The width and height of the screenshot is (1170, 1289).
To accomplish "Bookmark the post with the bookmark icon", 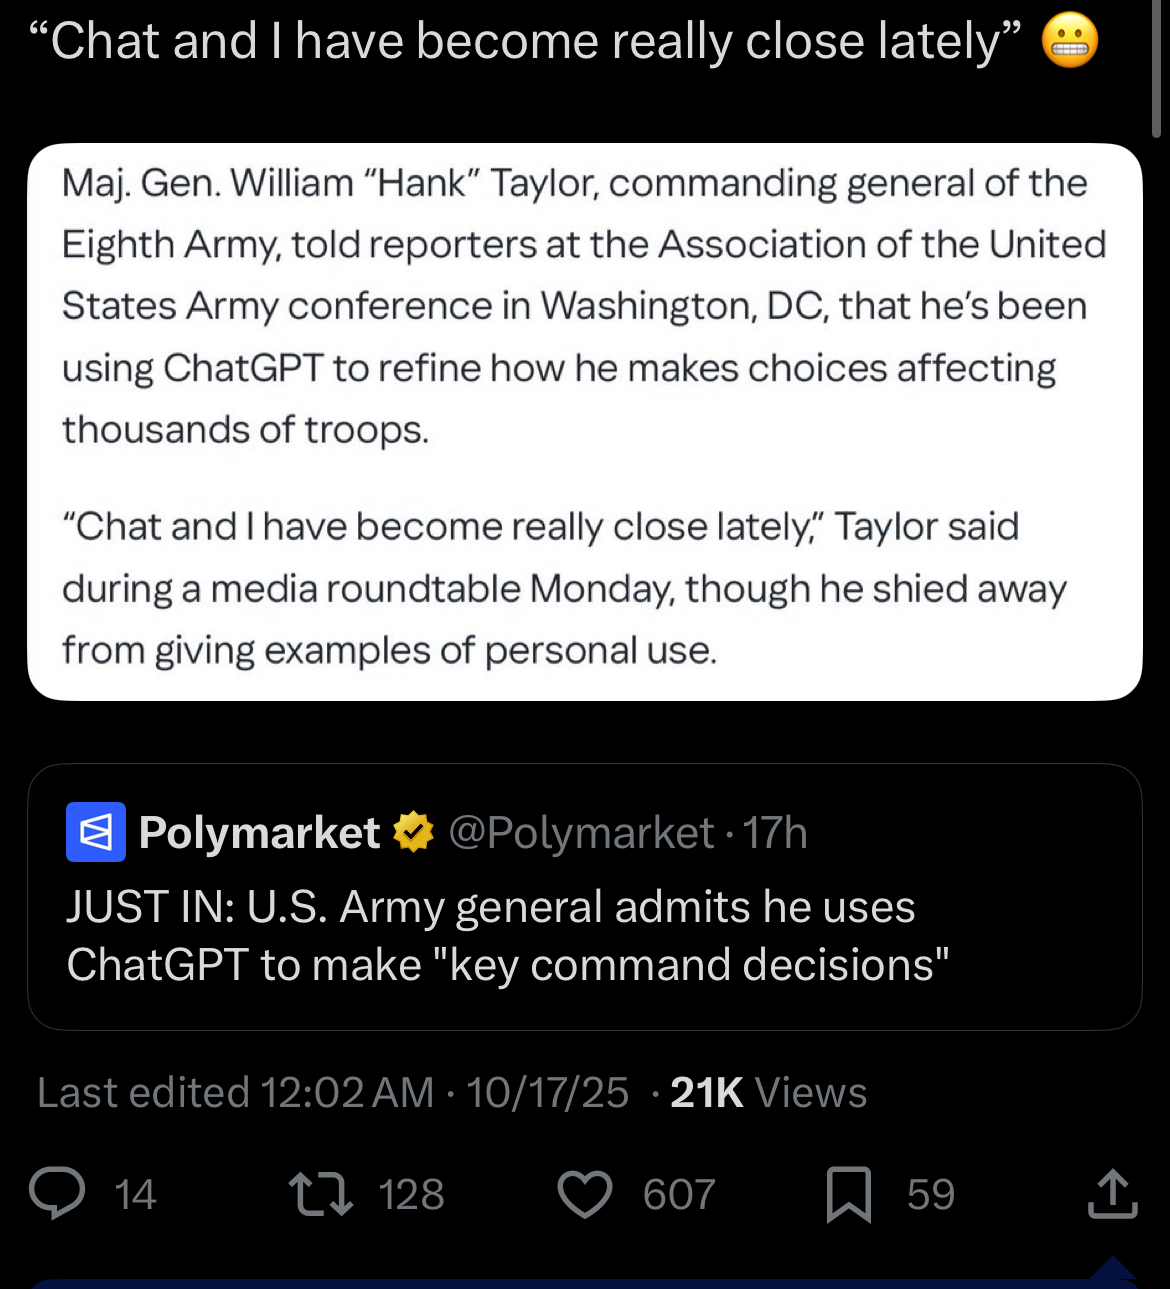I will click(x=848, y=1194).
